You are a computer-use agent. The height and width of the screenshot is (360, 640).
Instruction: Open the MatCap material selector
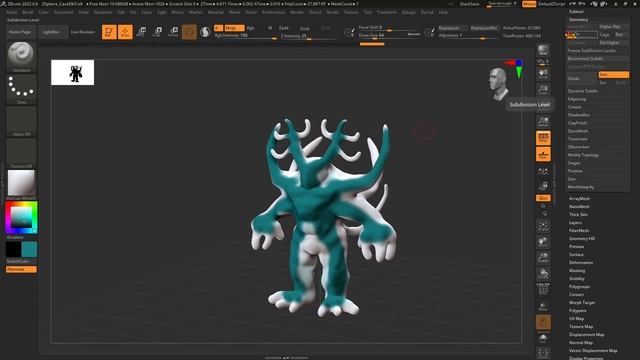click(21, 184)
